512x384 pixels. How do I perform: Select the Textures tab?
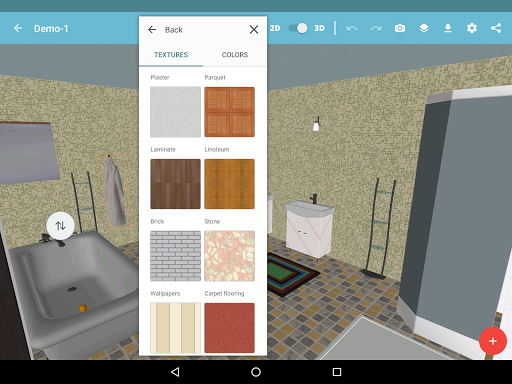[171, 55]
